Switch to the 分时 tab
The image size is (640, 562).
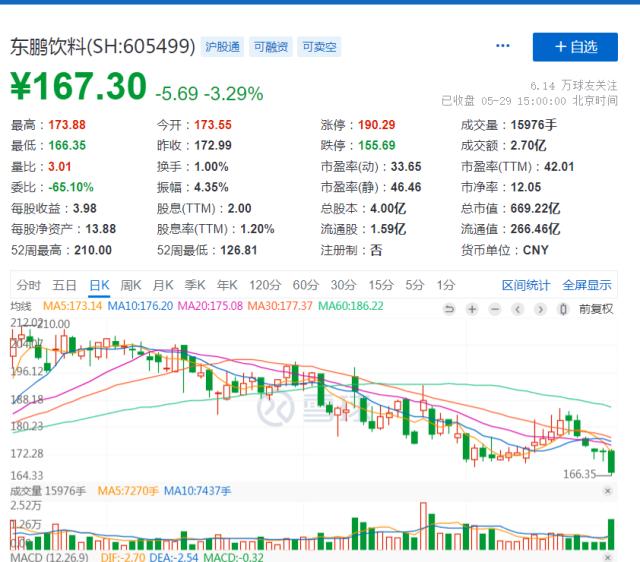tap(29, 285)
